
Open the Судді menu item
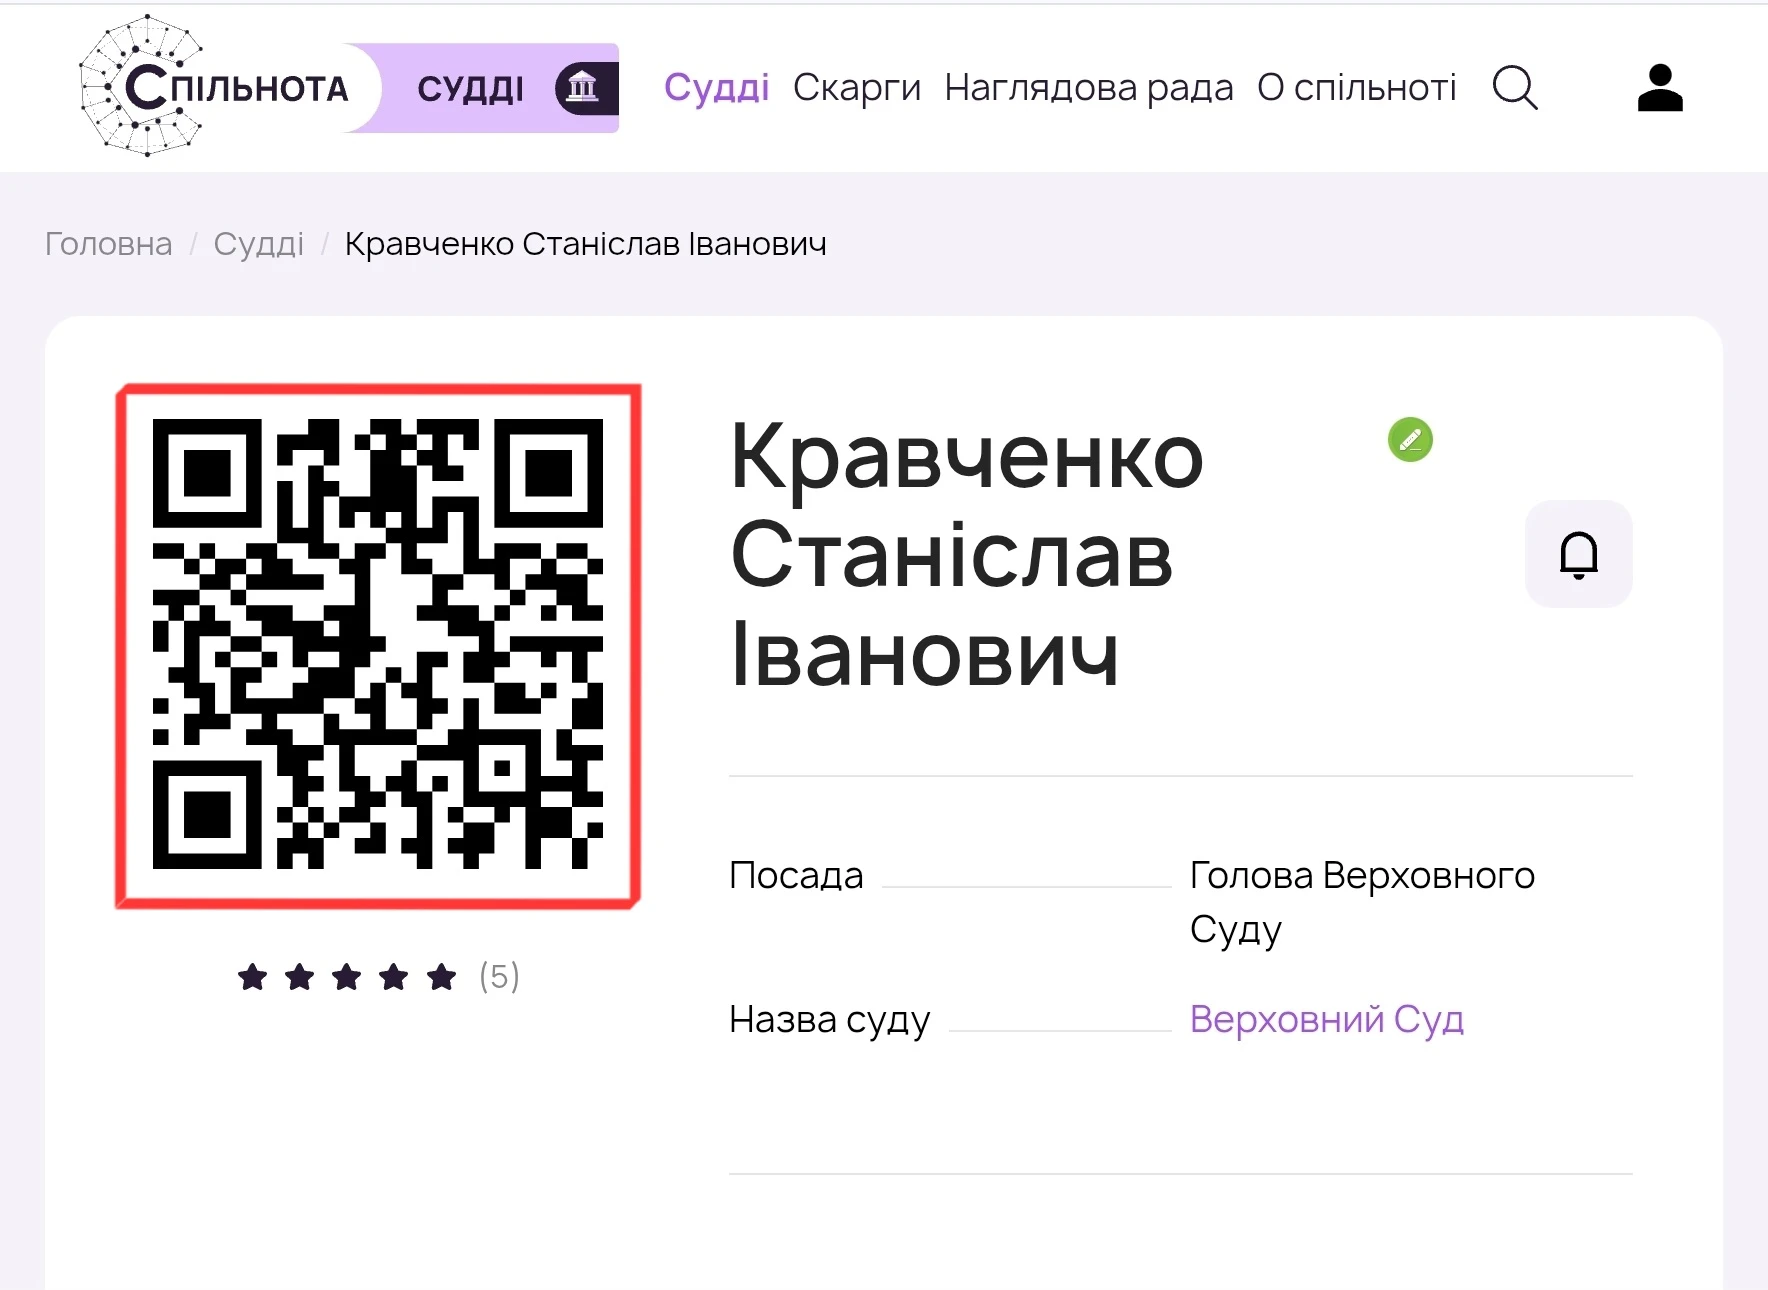pyautogui.click(x=716, y=88)
